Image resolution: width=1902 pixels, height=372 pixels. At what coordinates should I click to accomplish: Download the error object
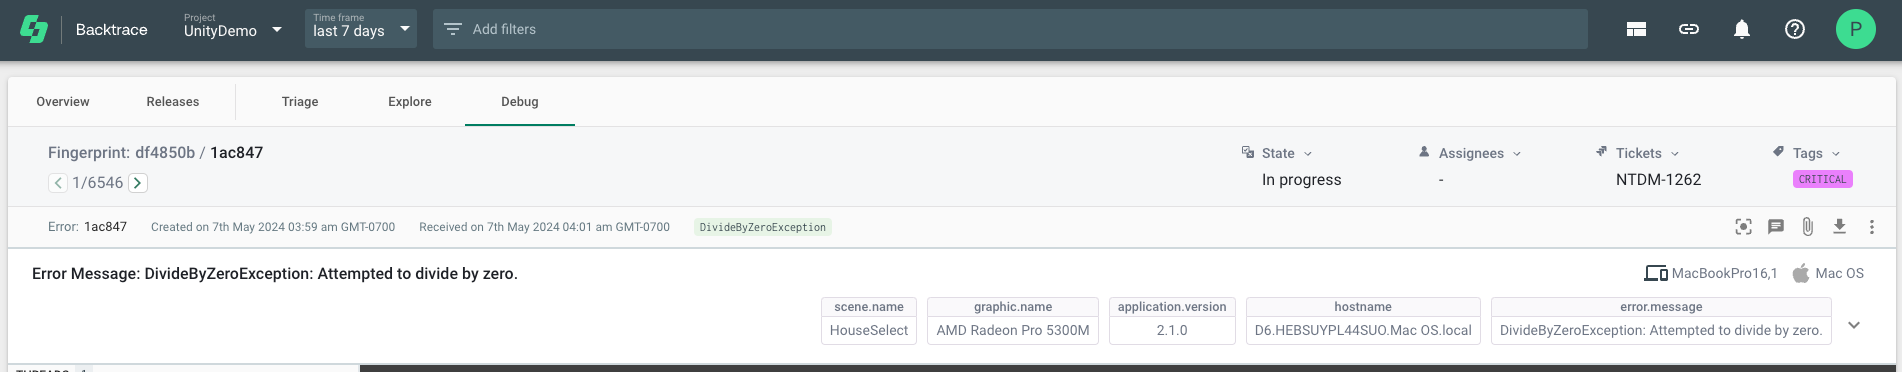pyautogui.click(x=1839, y=227)
